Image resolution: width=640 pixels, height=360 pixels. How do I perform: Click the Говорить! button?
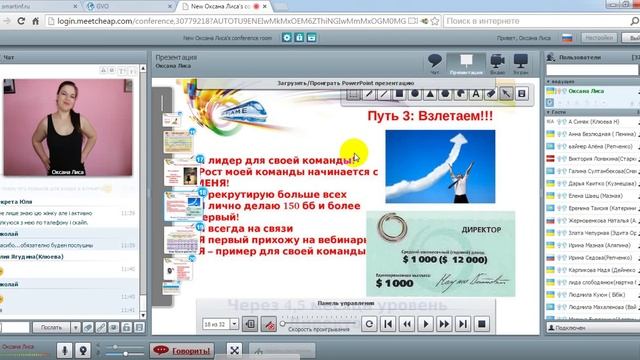coord(182,350)
